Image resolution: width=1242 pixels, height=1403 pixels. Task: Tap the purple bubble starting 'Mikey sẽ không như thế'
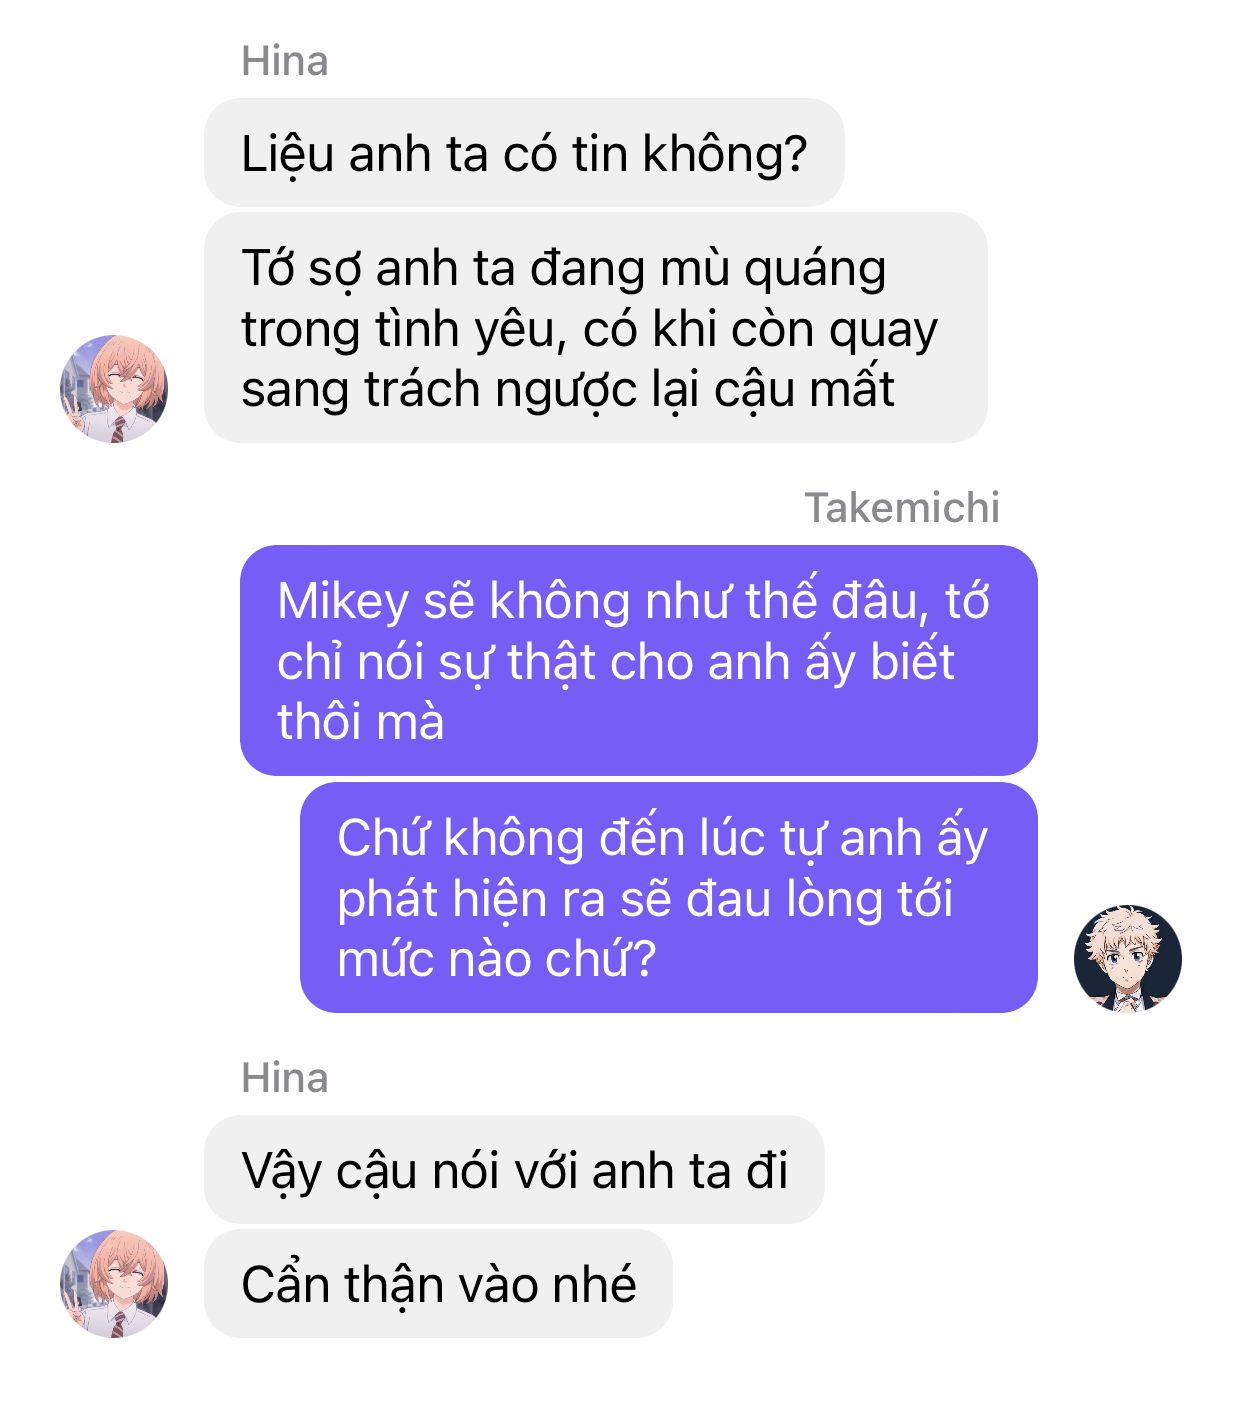point(639,660)
